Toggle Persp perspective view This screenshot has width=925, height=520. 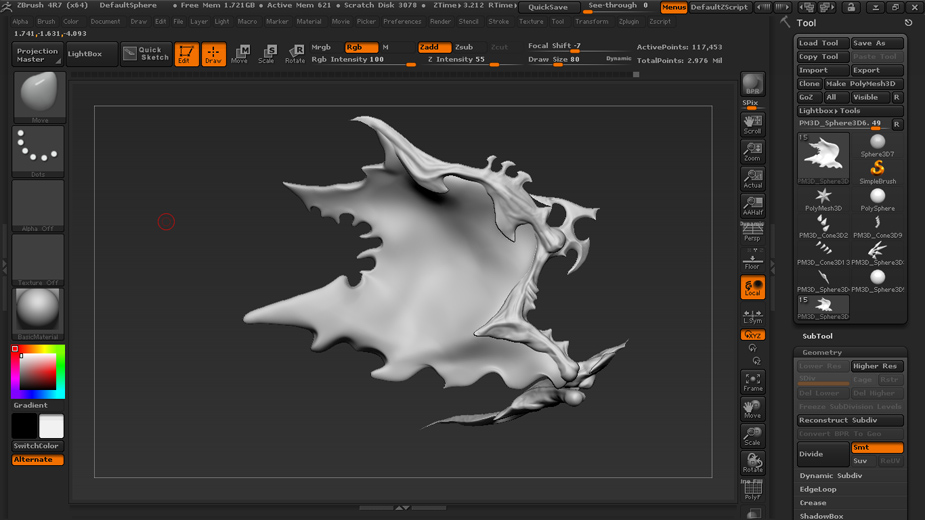pyautogui.click(x=752, y=234)
